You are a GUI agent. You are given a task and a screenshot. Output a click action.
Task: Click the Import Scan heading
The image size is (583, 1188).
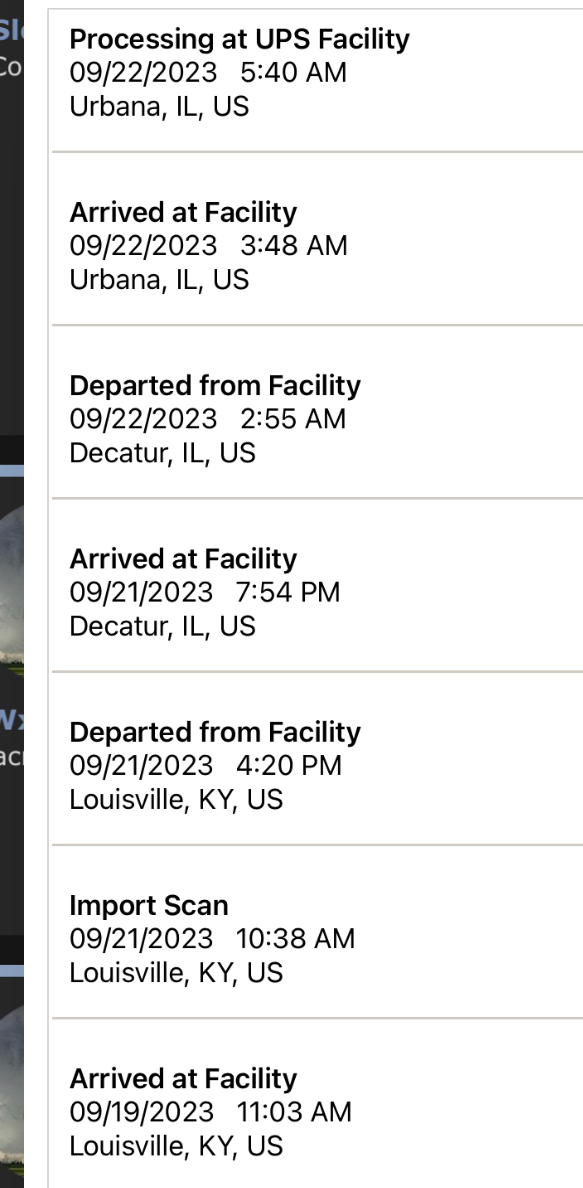click(149, 905)
